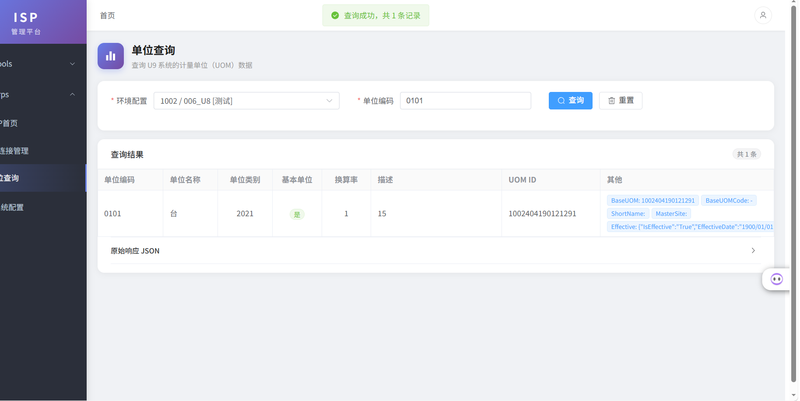
Task: Click the green 是 tag
Action: coord(297,214)
